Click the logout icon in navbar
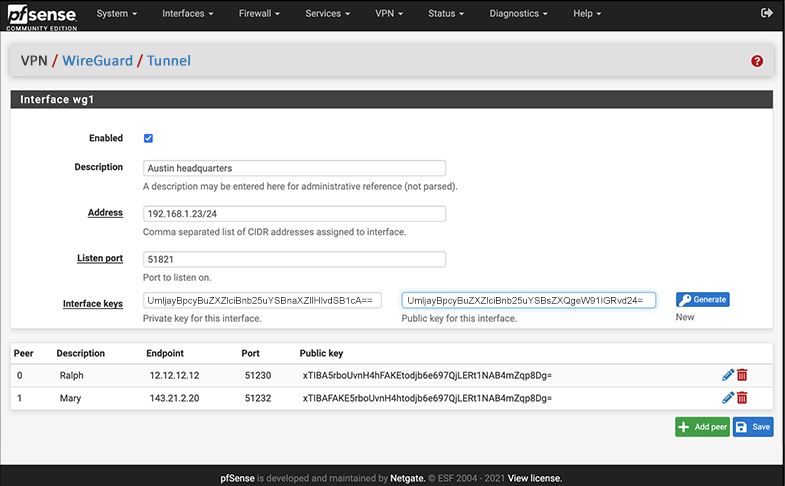The image size is (785, 486). [x=767, y=14]
